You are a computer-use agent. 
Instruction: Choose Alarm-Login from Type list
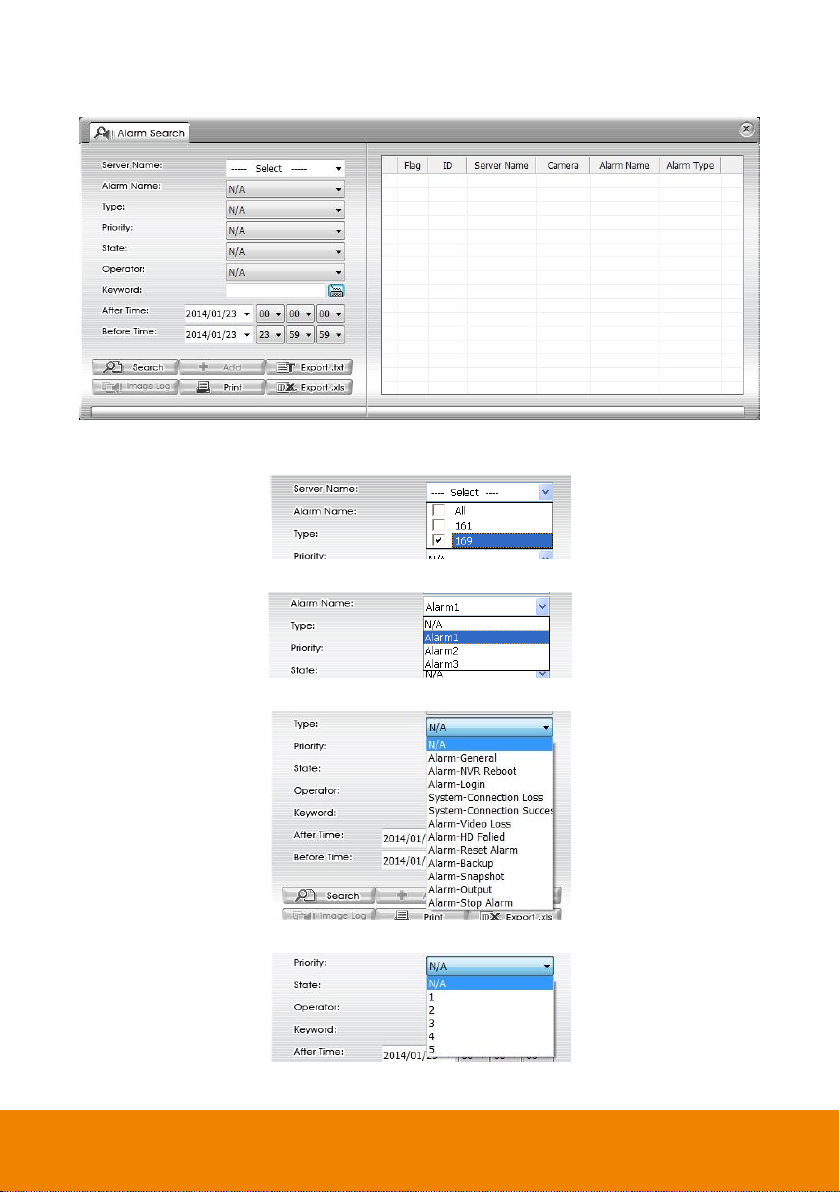[x=490, y=784]
